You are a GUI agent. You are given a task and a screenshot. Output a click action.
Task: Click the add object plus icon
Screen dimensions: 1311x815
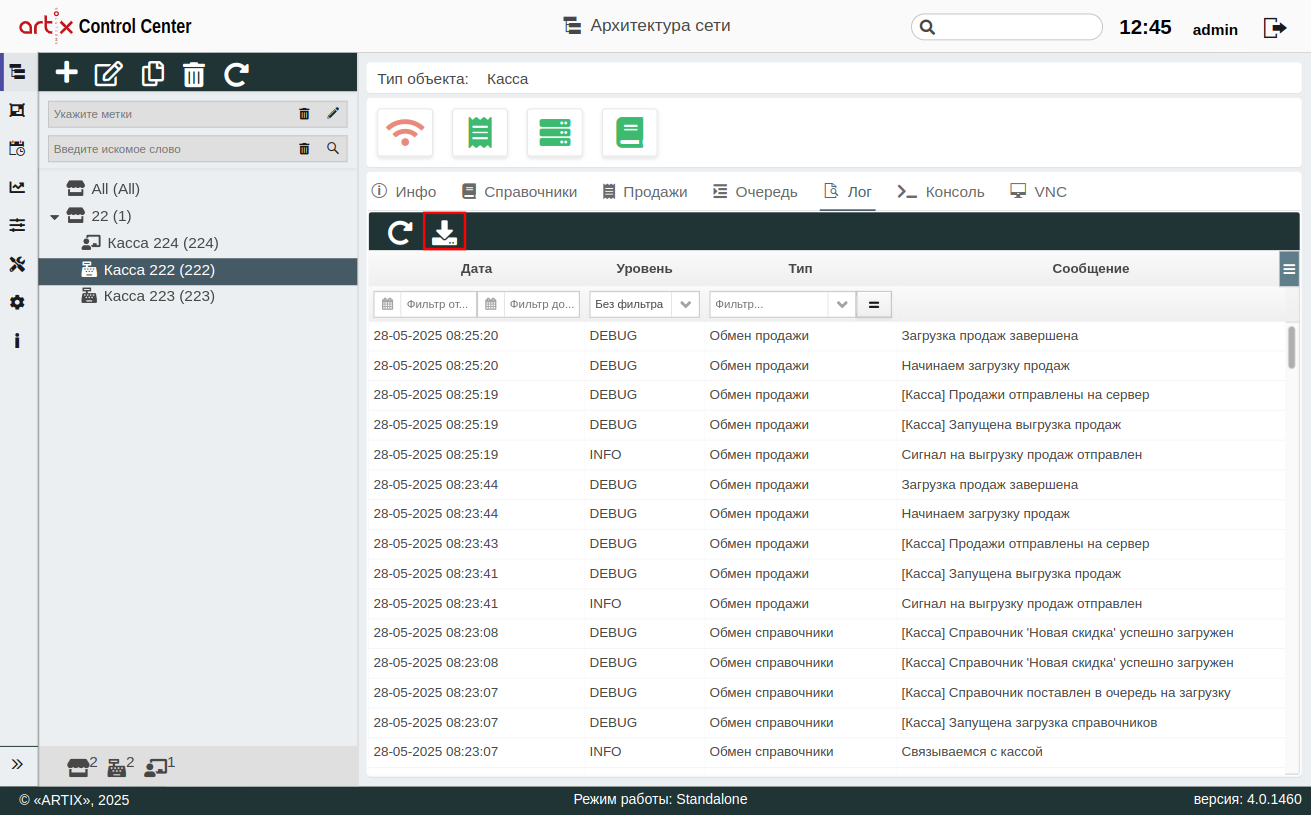tap(66, 73)
